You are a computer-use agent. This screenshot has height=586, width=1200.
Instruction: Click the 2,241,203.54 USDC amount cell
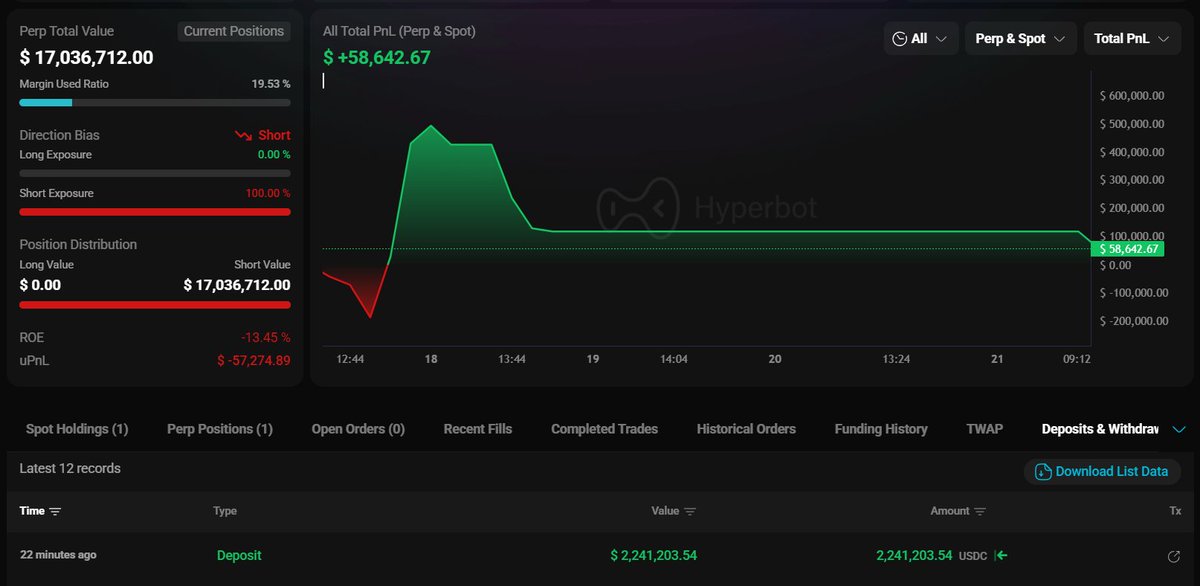coord(934,555)
